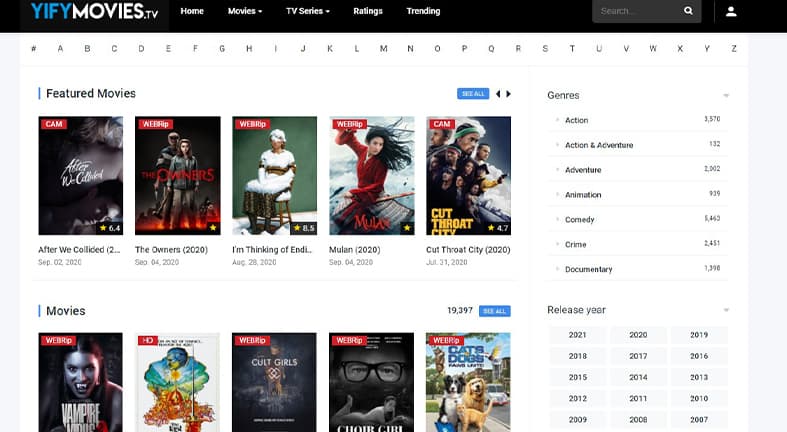Open The Owners movie poster
Image resolution: width=787 pixels, height=432 pixels.
click(x=178, y=176)
